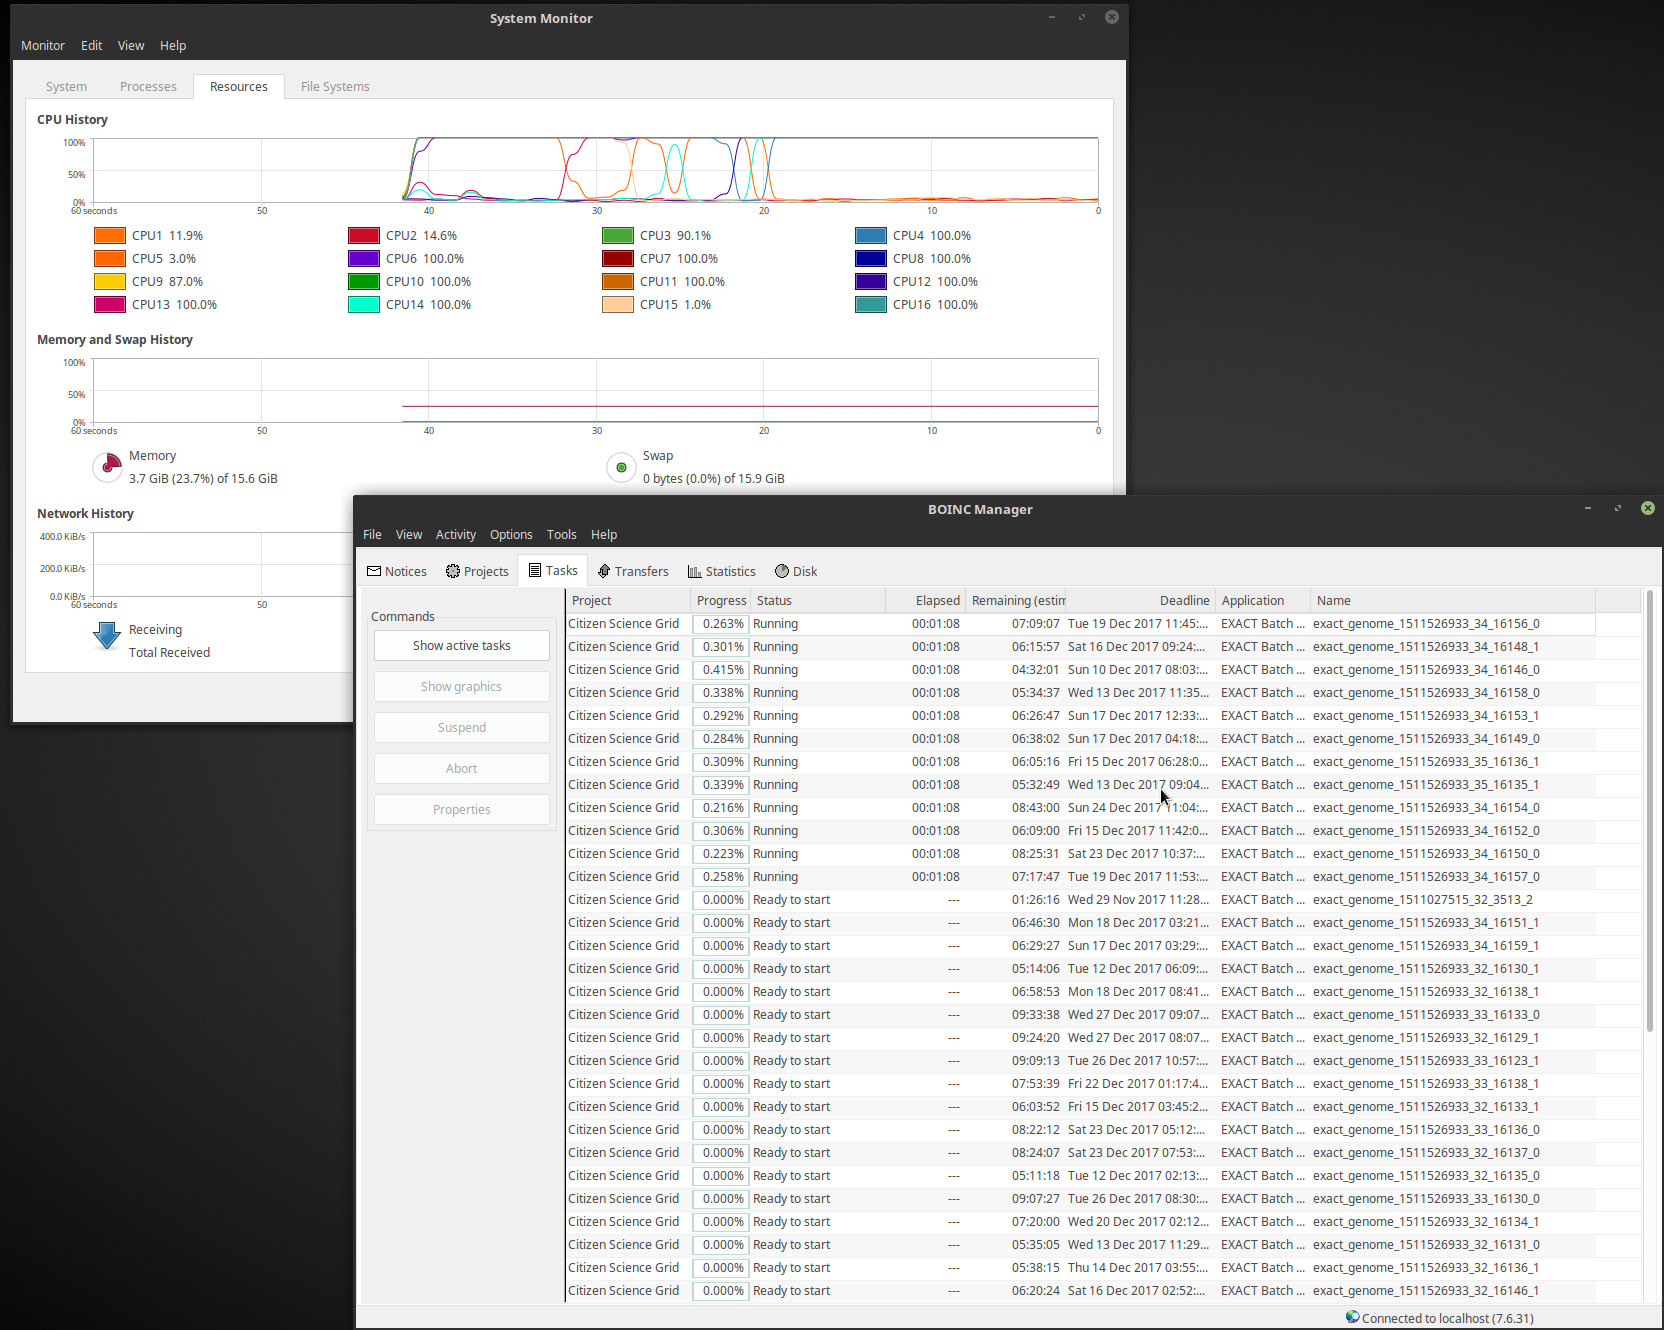The width and height of the screenshot is (1664, 1330).
Task: Sort tasks by Name column header
Action: (1452, 601)
